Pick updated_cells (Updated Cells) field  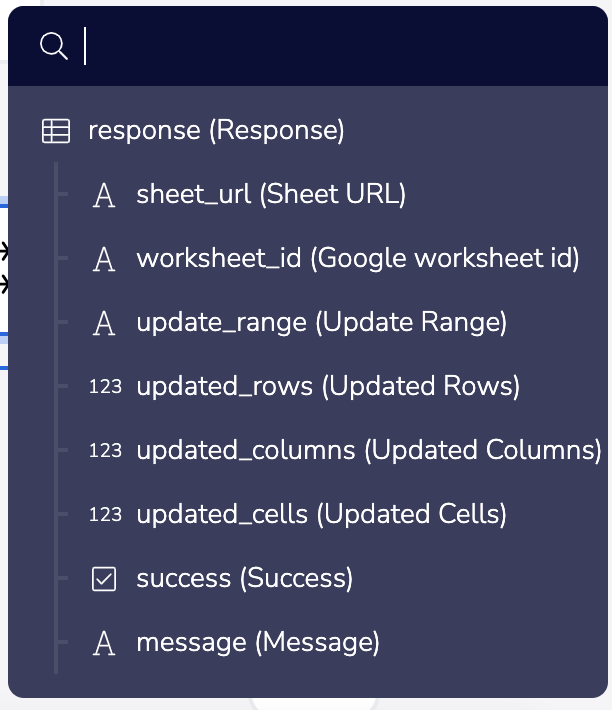(x=322, y=514)
